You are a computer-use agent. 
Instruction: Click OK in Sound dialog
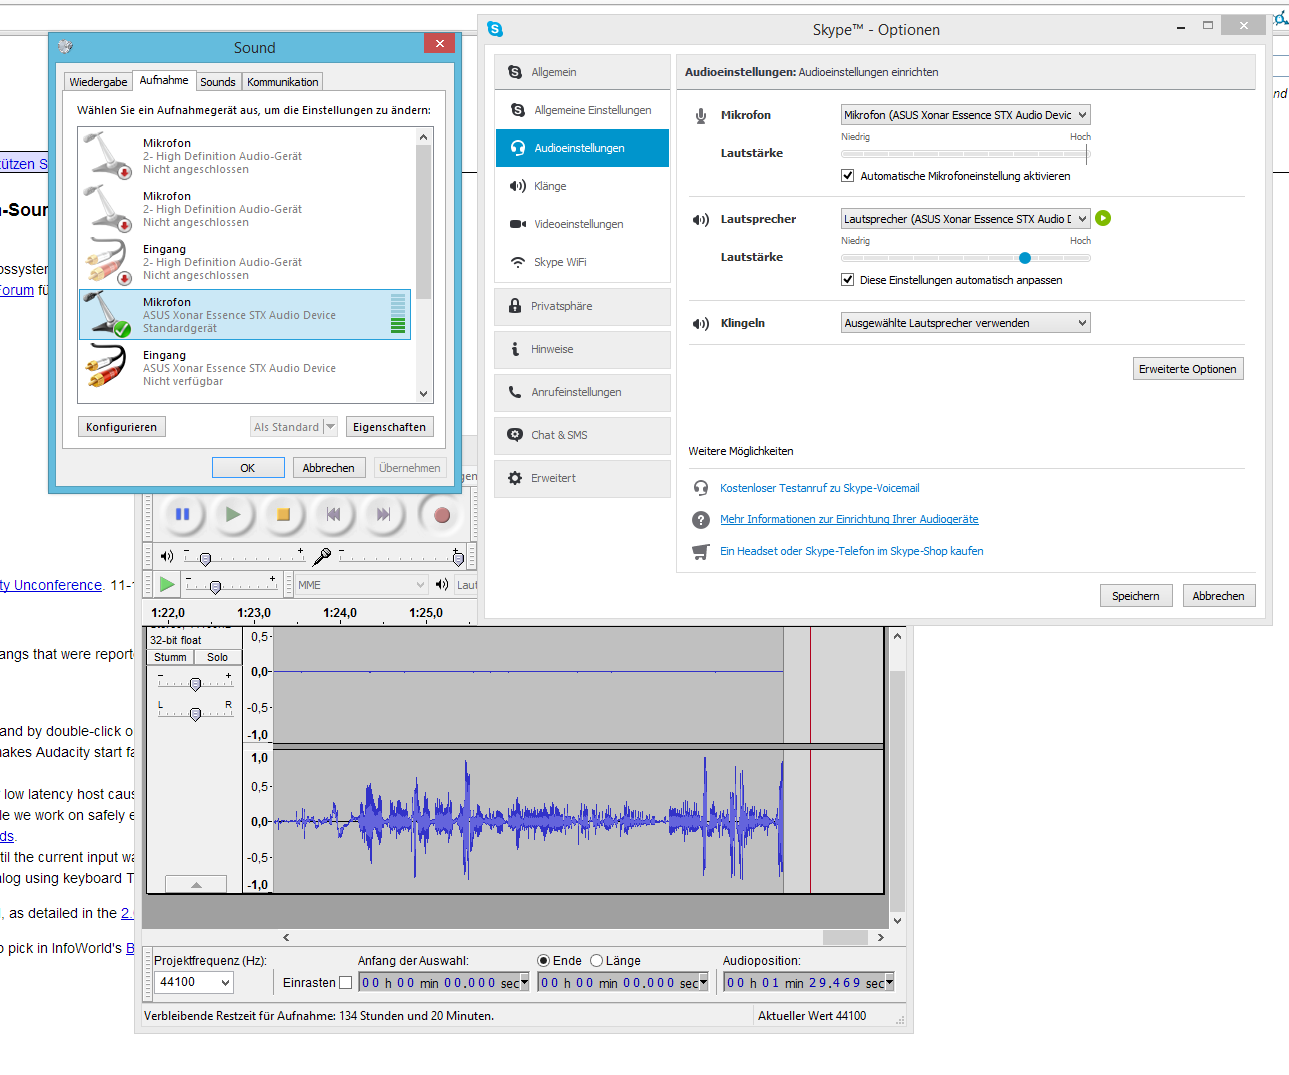[248, 468]
